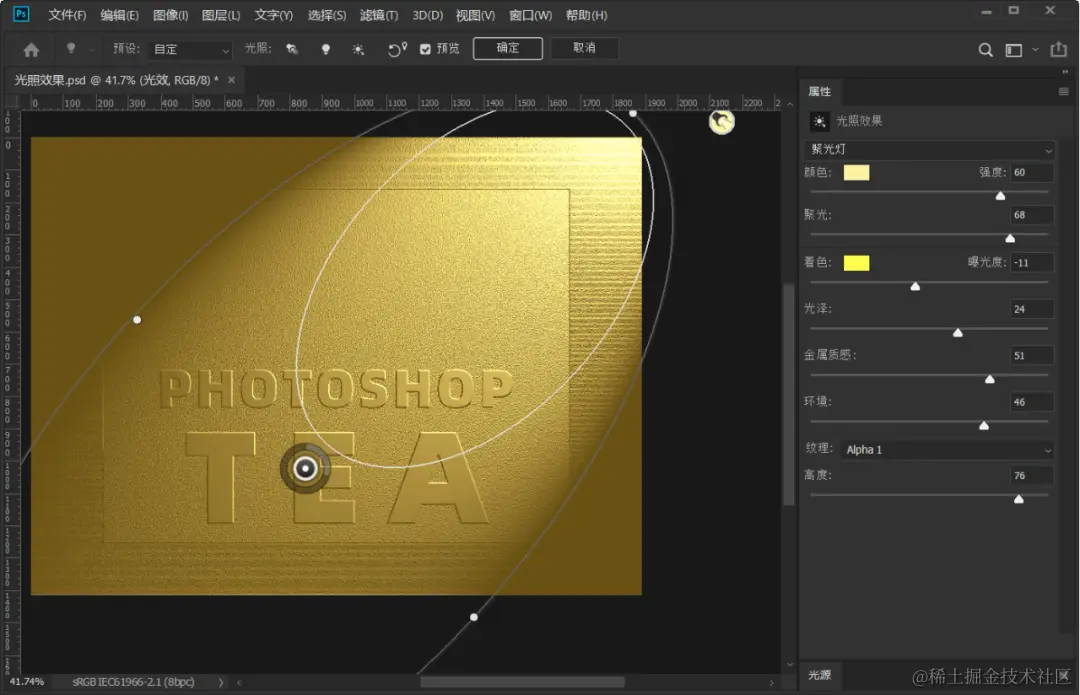
Task: Open the 视图(V) menu
Action: coord(475,15)
